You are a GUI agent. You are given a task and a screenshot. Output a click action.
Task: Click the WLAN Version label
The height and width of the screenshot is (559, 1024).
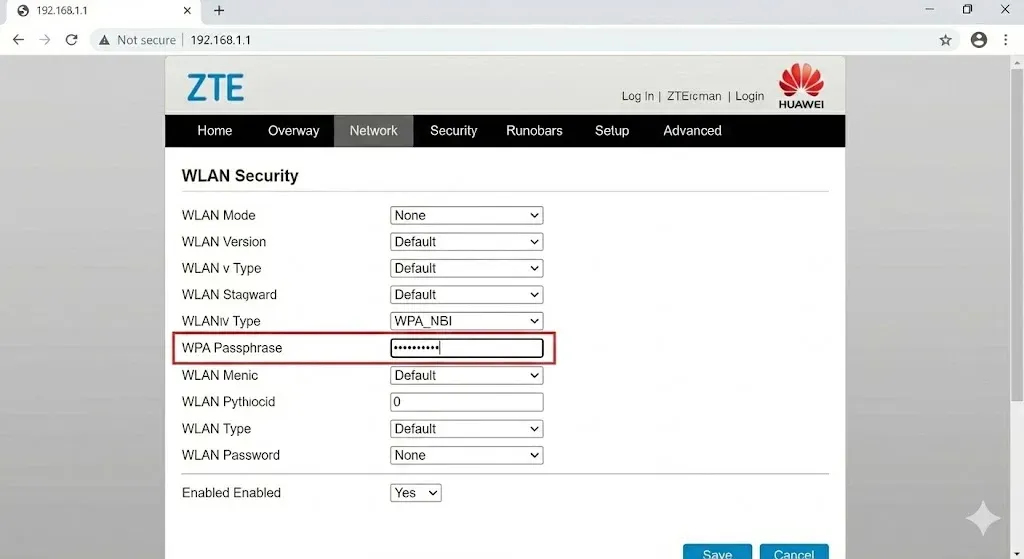223,242
